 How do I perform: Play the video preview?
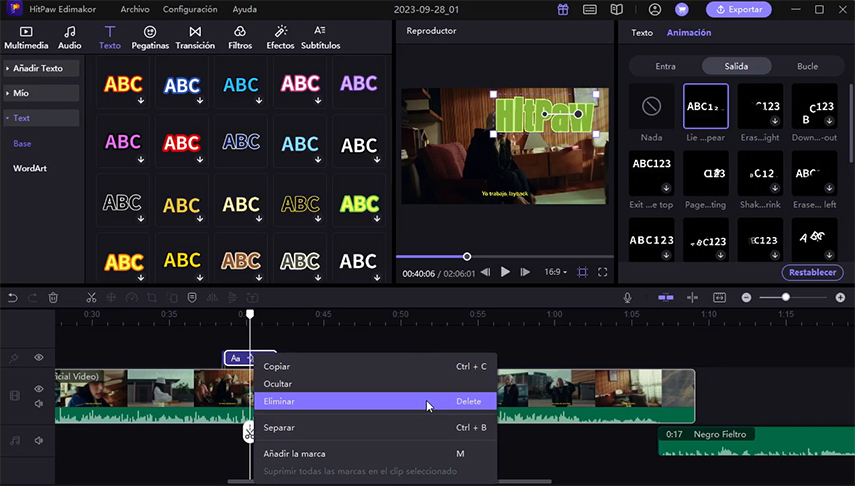pyautogui.click(x=505, y=272)
